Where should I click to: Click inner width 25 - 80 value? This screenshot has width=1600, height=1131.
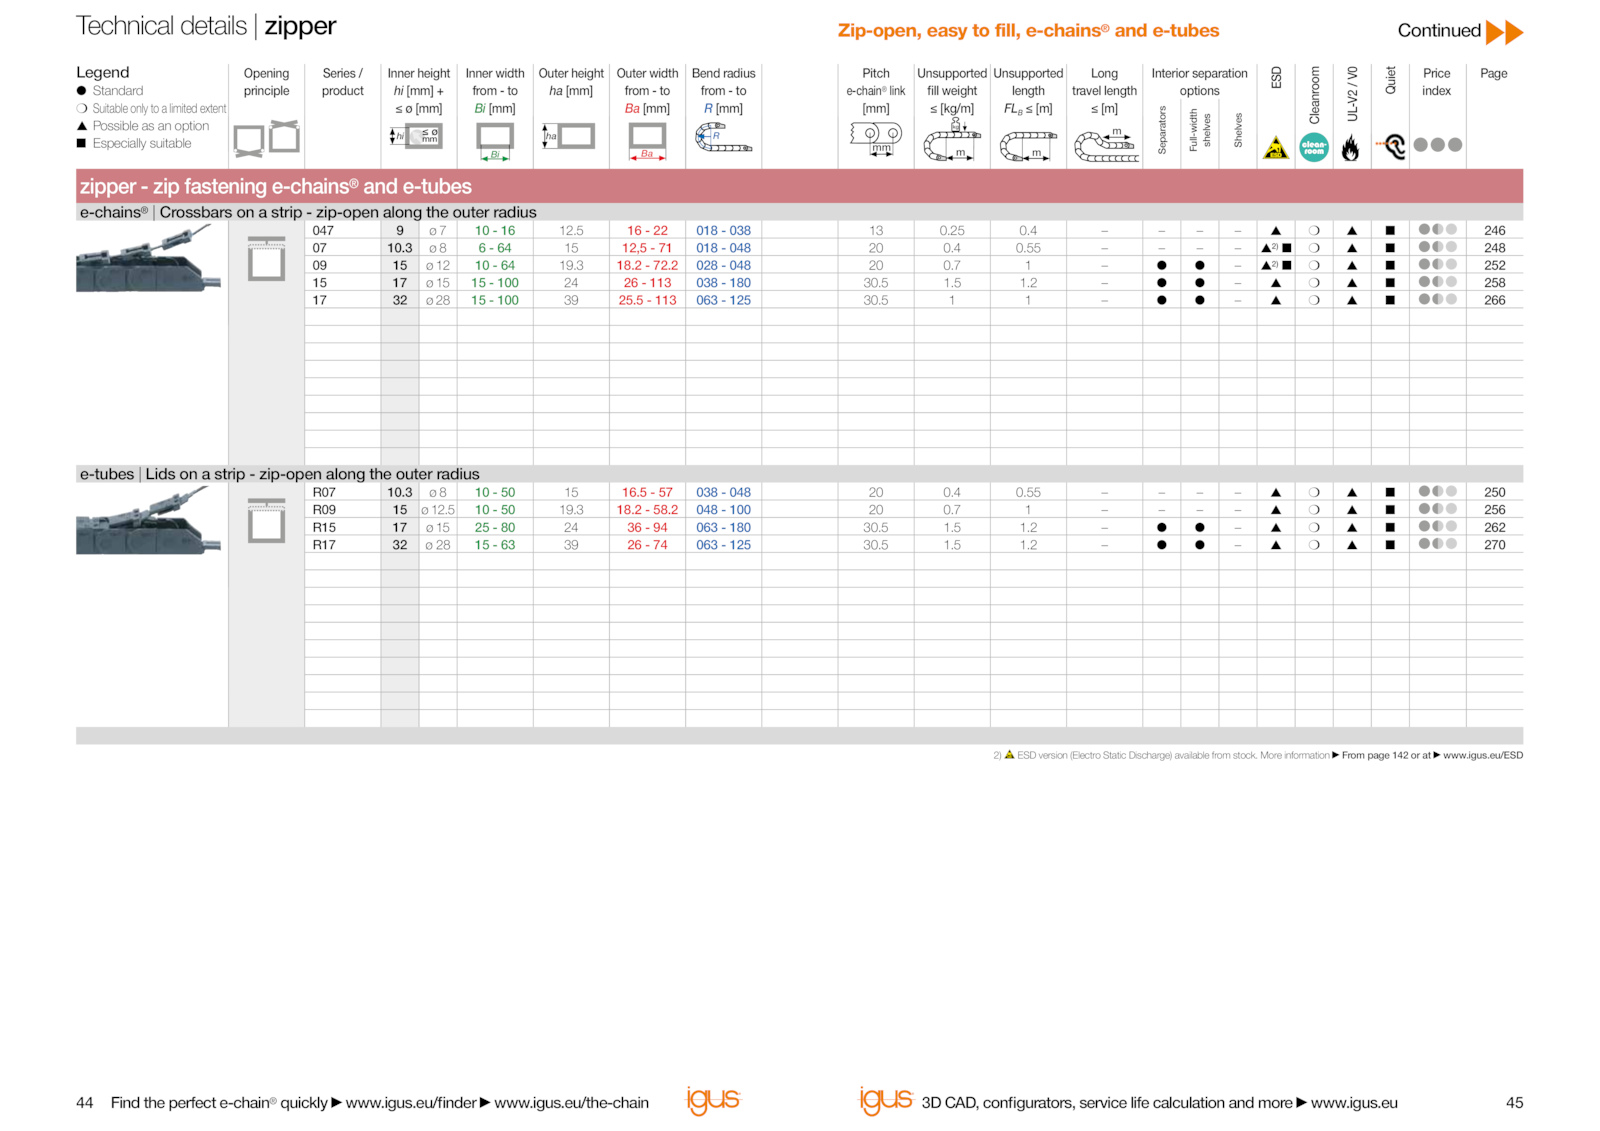(495, 527)
